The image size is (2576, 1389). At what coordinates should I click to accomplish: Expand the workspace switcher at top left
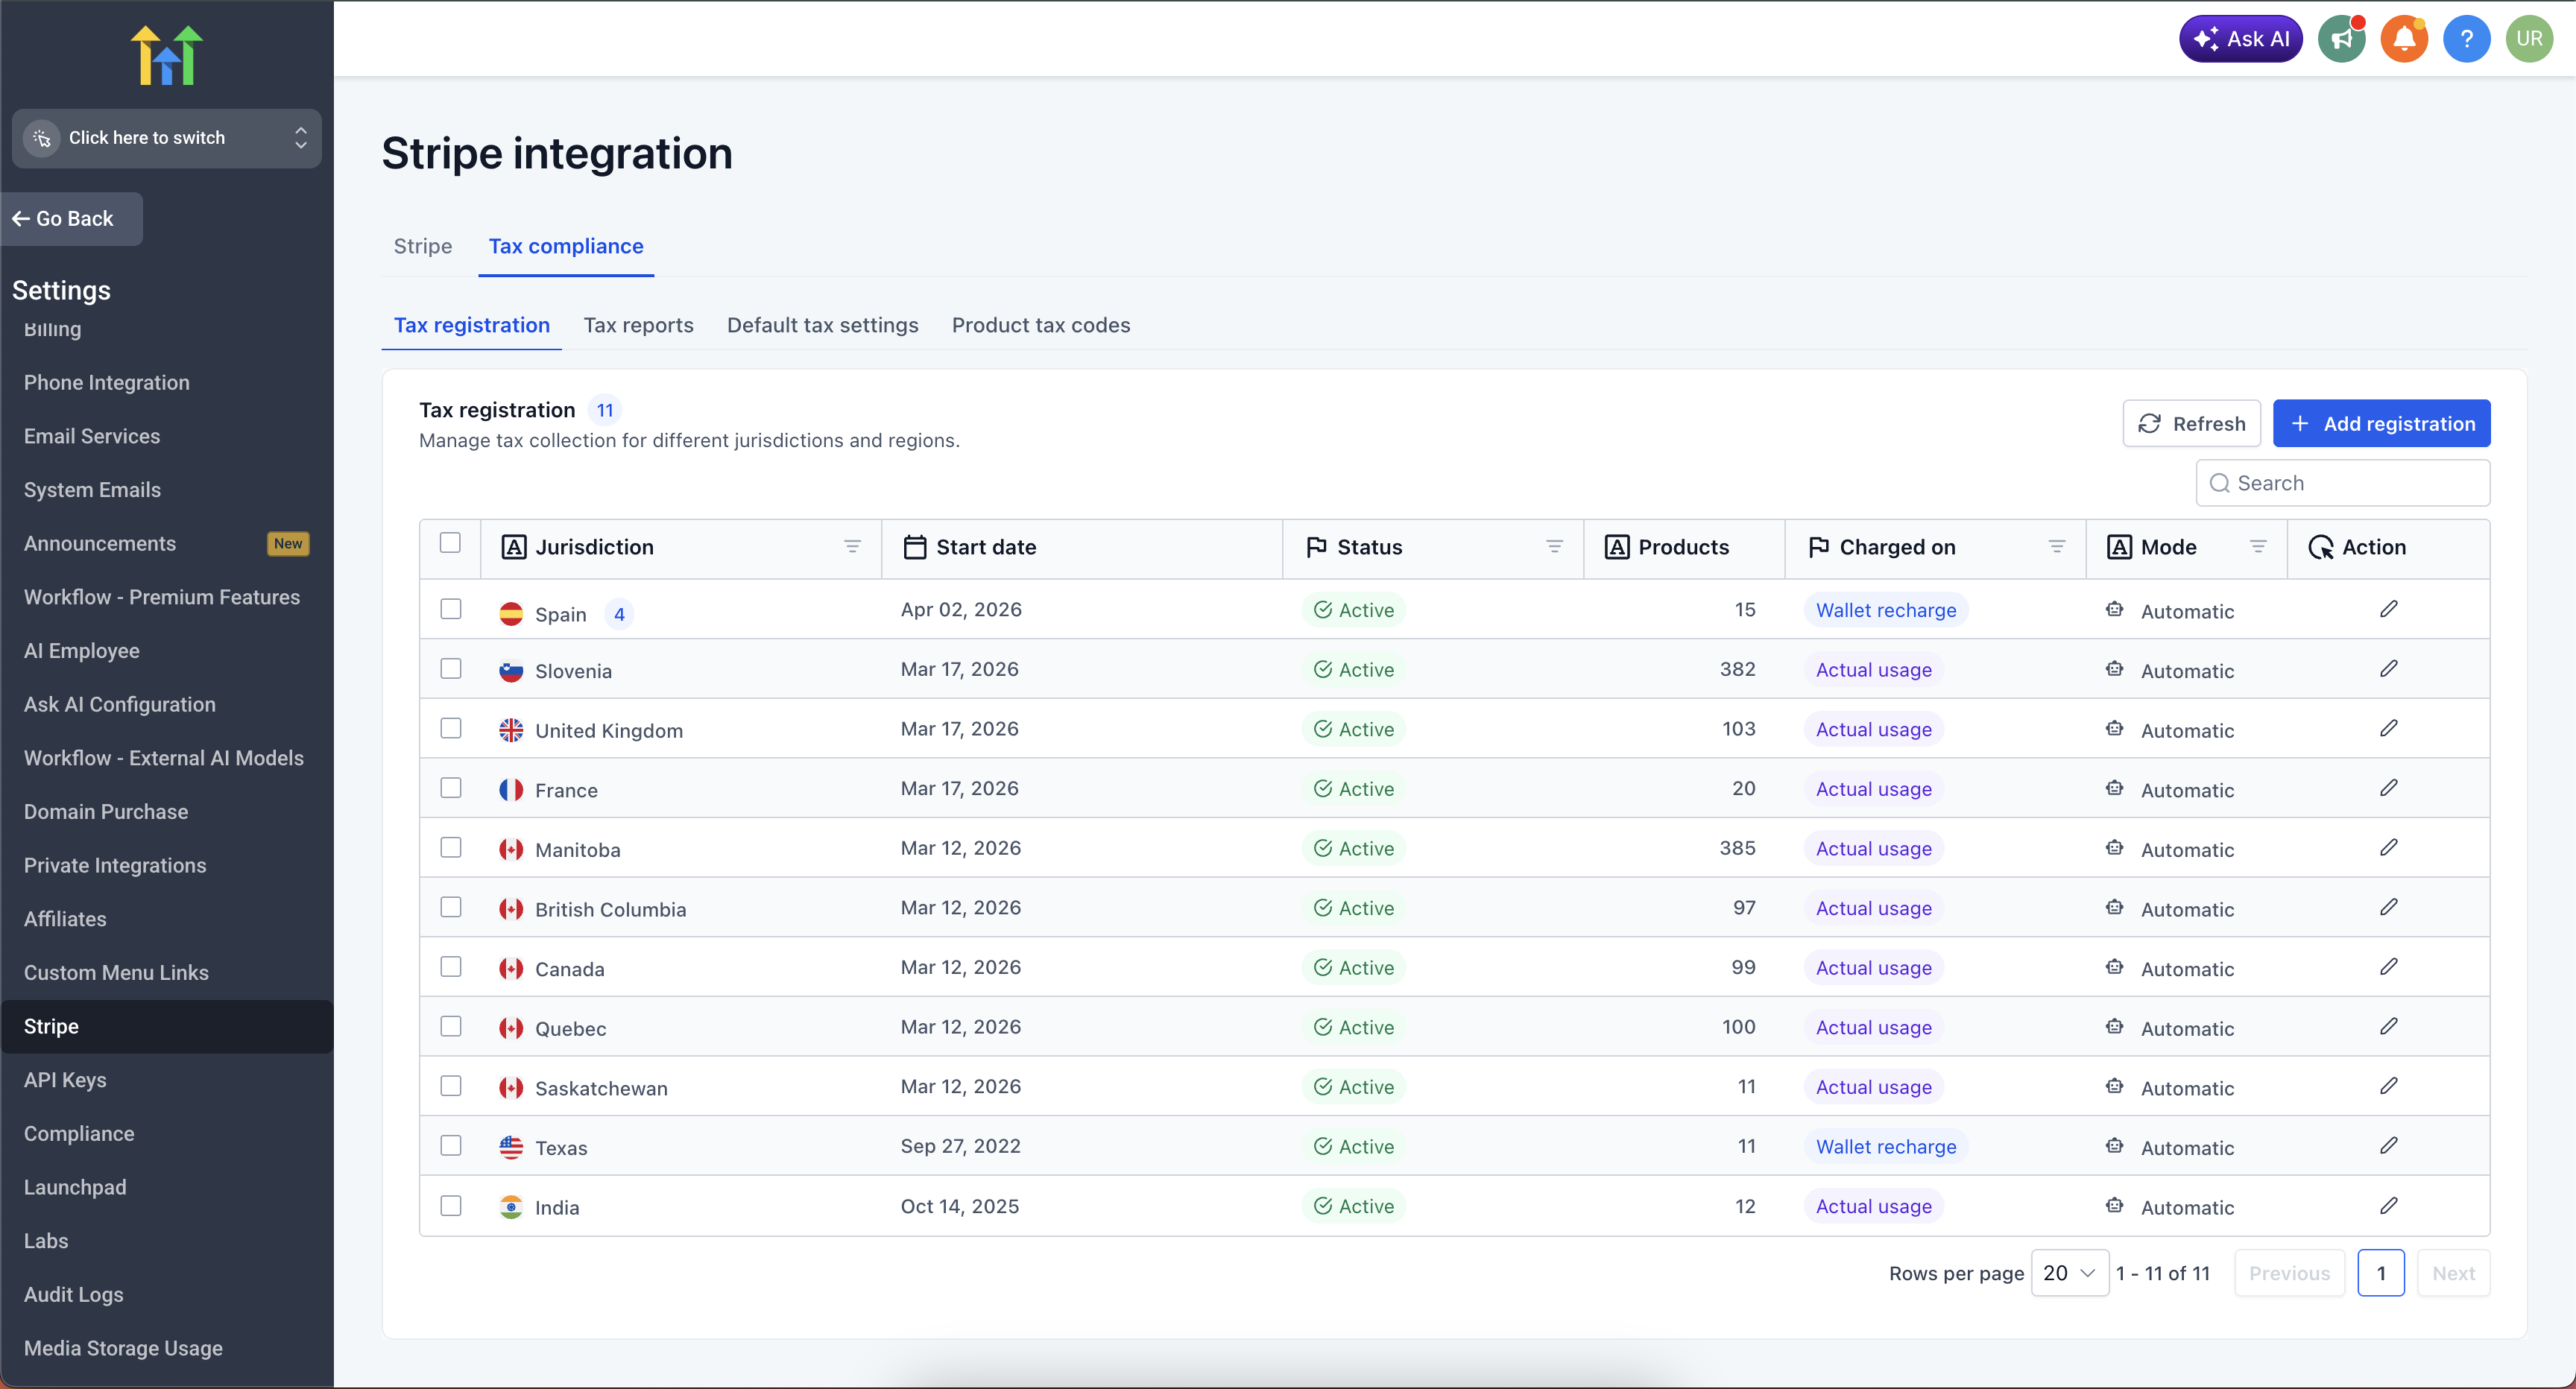point(166,138)
